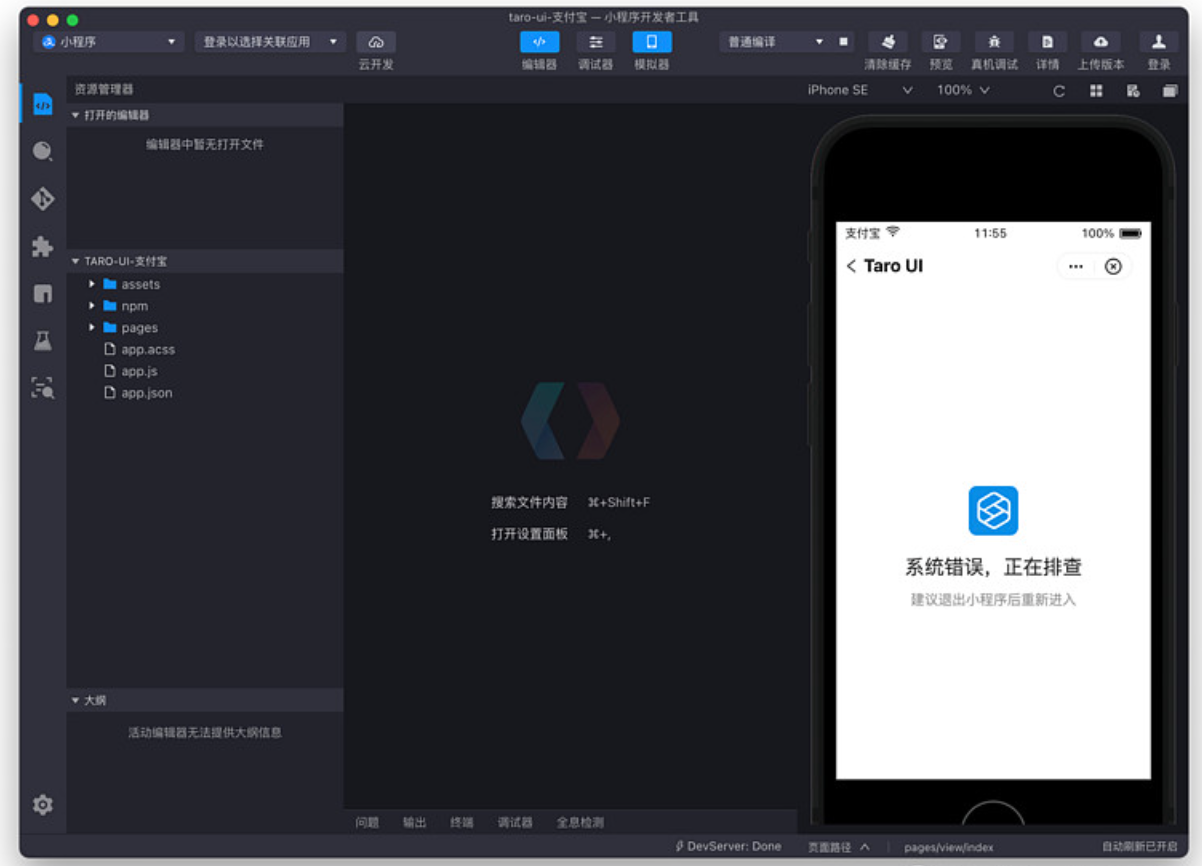Tap the simulator home button
This screenshot has height=866, width=1202.
point(993,812)
